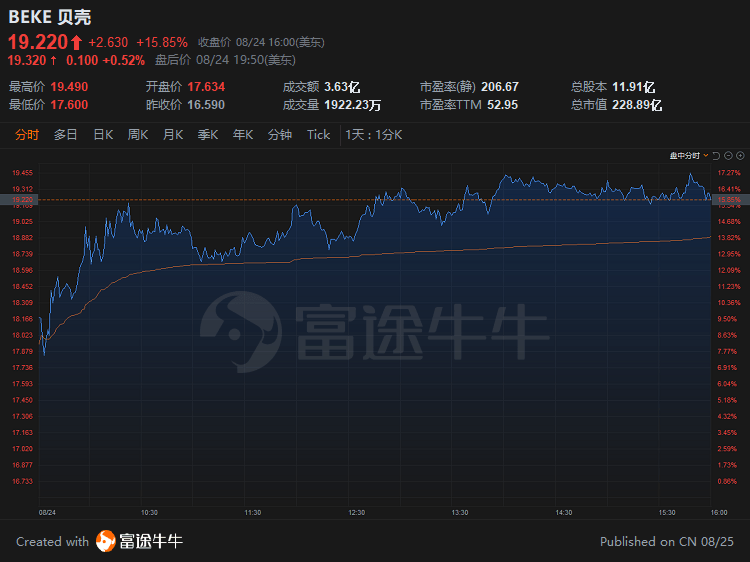Click the 市盈率(静) value 206.67

coord(500,87)
